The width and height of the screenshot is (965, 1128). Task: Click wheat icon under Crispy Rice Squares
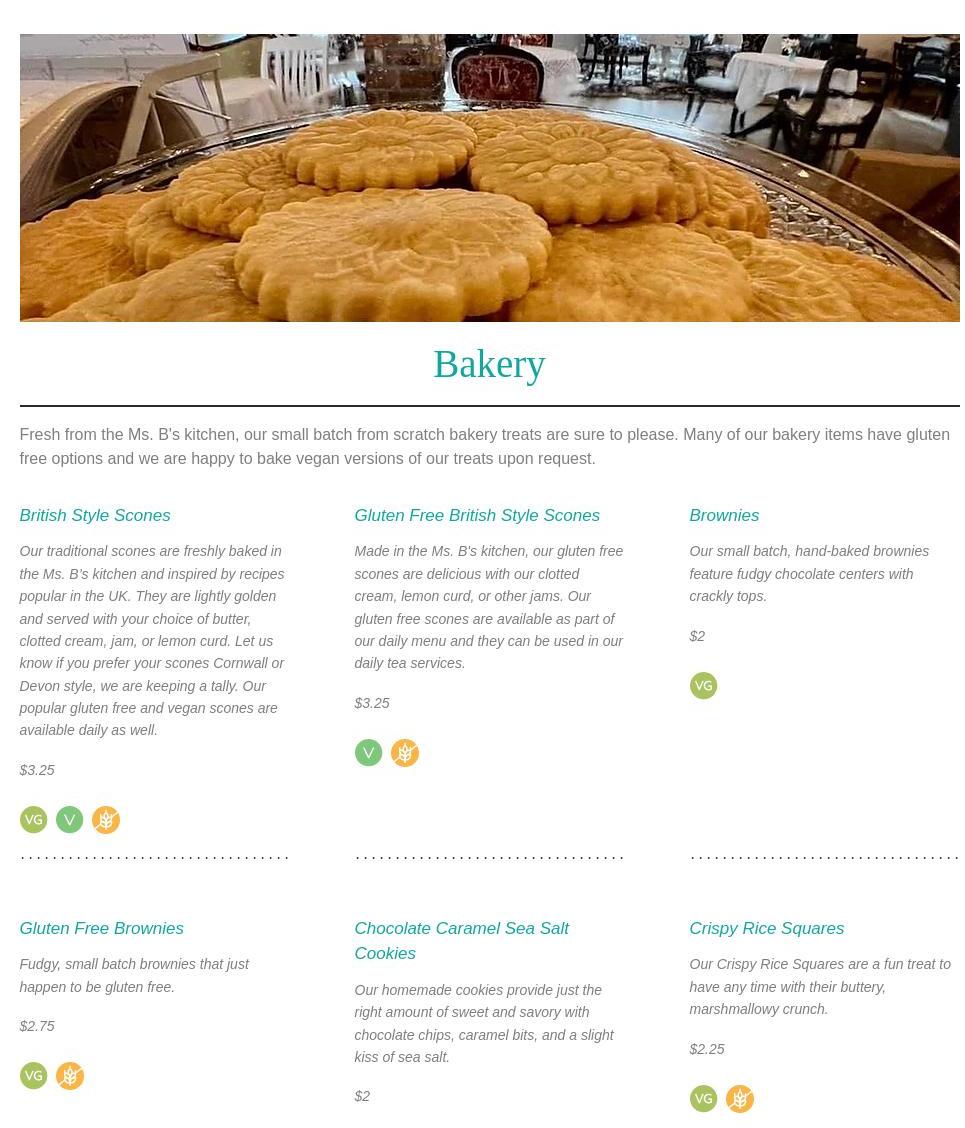pos(740,1099)
